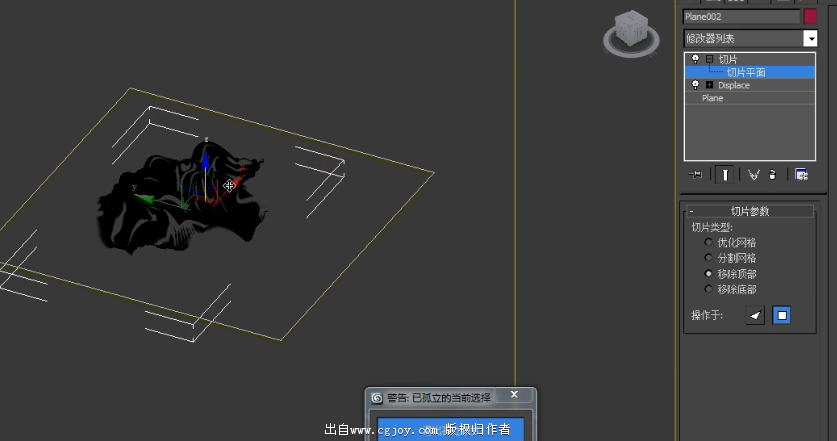Toggle the show end result icon

(725, 175)
